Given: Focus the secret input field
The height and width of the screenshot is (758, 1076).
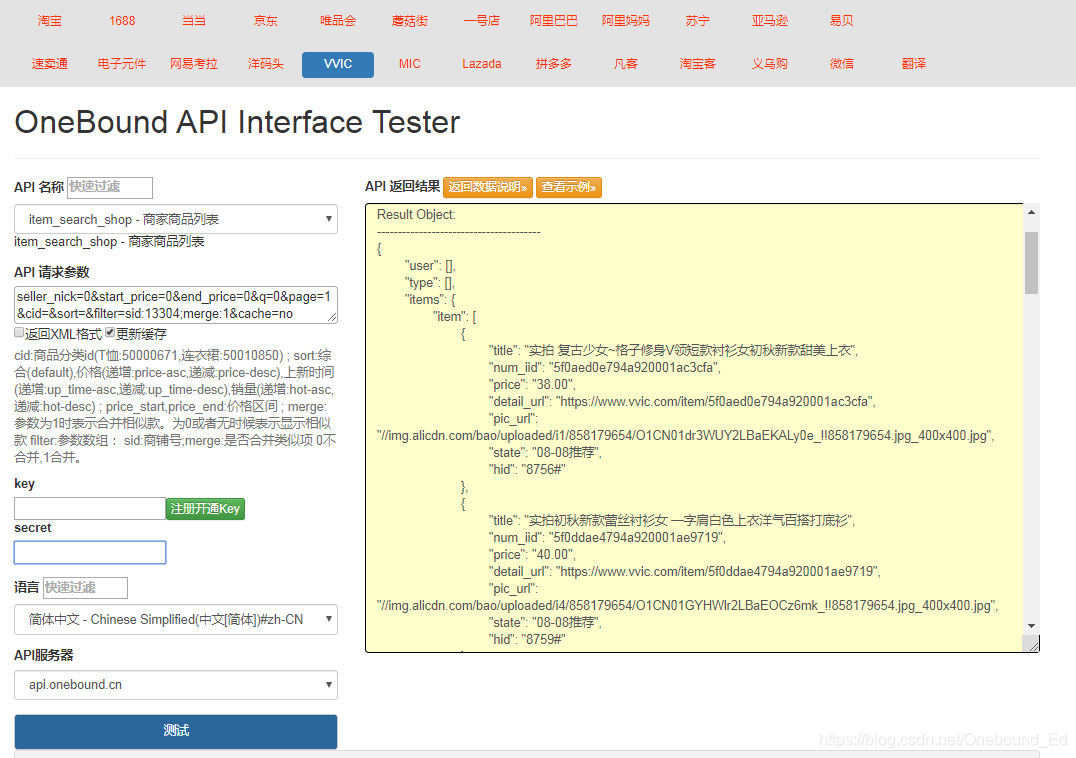Looking at the screenshot, I should pyautogui.click(x=90, y=552).
